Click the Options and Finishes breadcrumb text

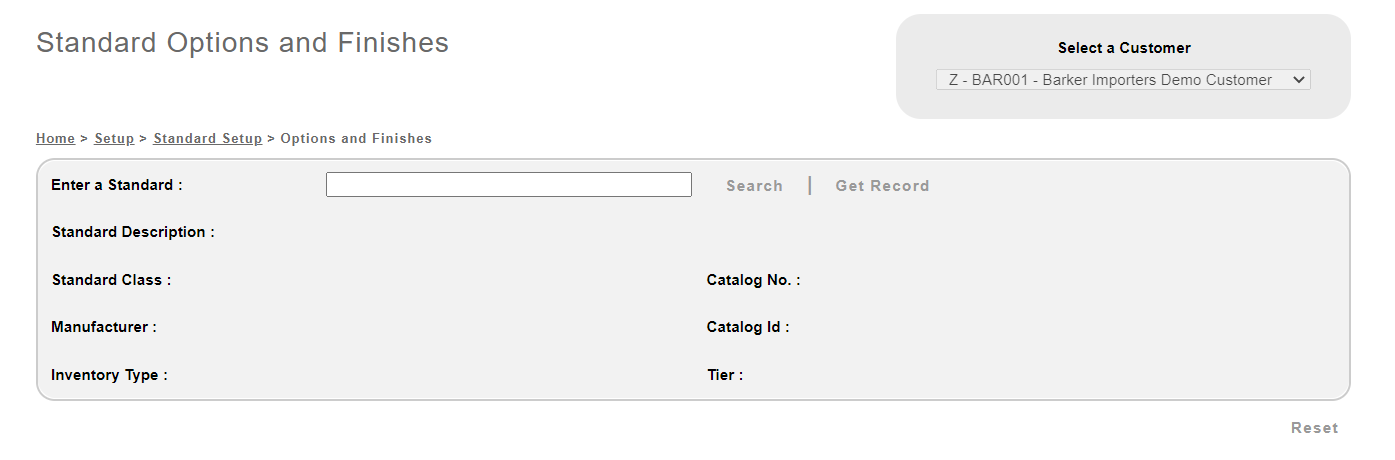pyautogui.click(x=356, y=139)
